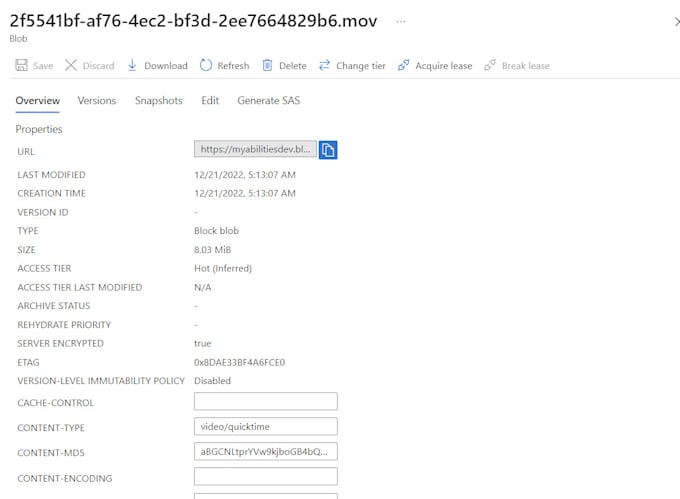Click the Discard button label
Viewport: 680px width, 499px height.
click(98, 66)
